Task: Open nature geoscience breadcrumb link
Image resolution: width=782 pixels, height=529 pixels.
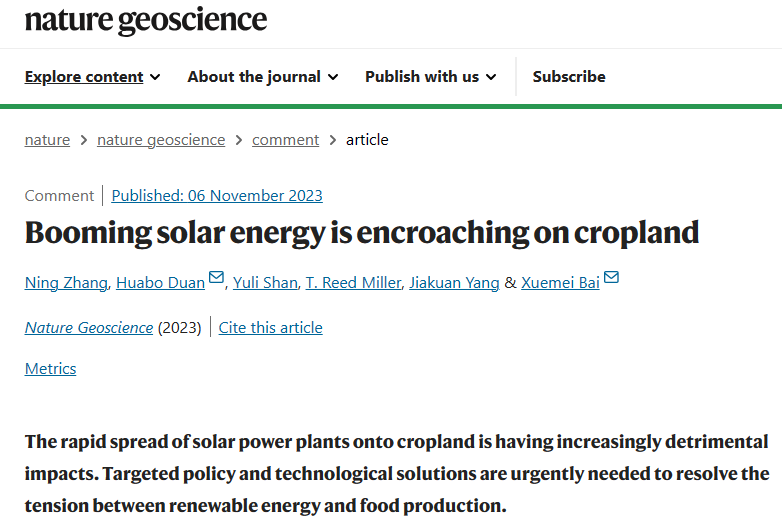Action: [x=161, y=140]
